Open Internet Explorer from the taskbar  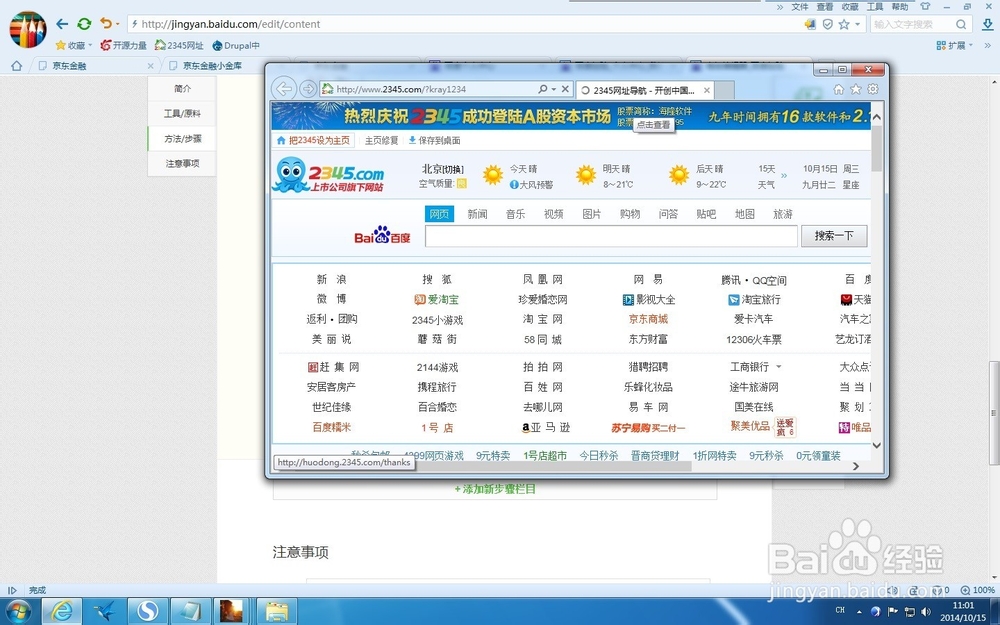tap(62, 612)
